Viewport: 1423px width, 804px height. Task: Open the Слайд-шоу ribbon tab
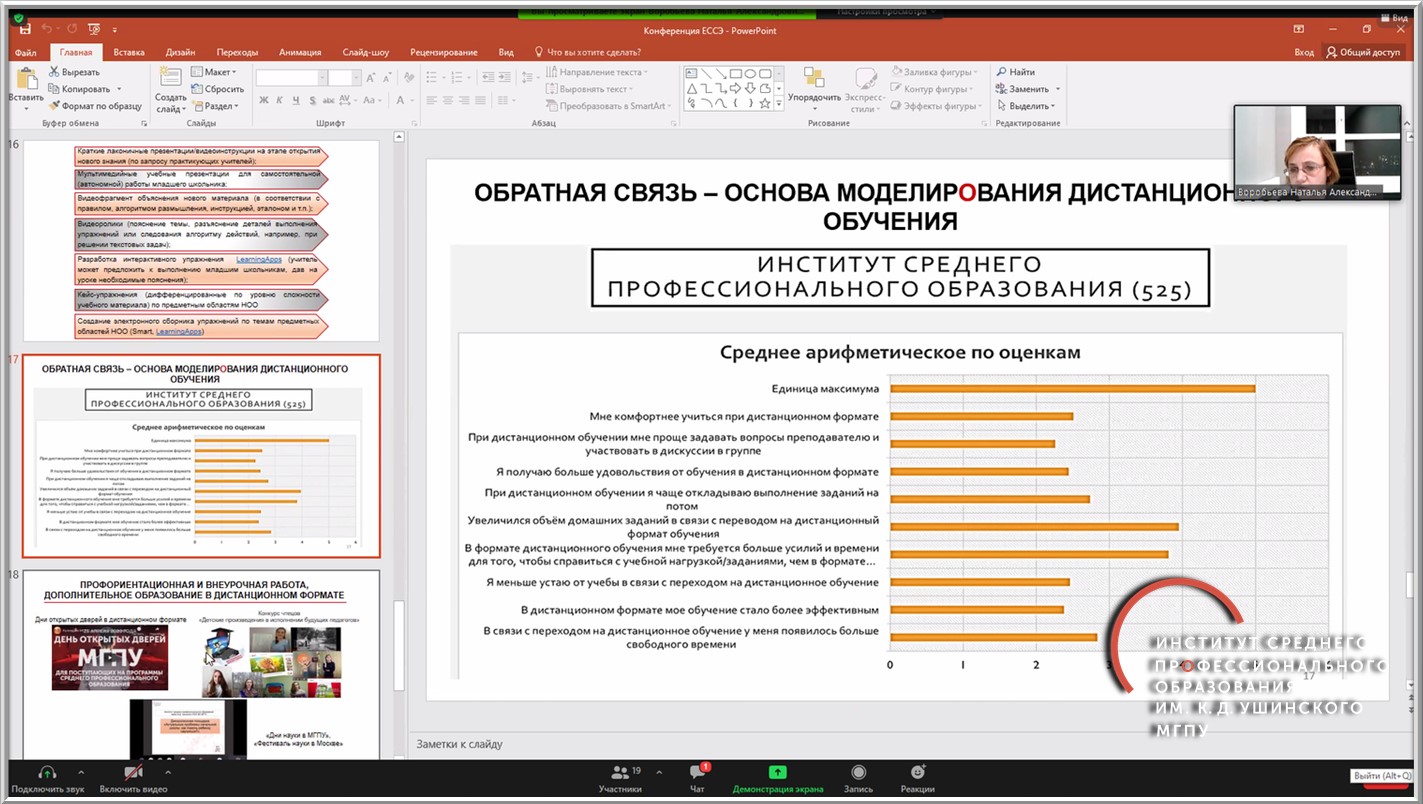tap(366, 52)
